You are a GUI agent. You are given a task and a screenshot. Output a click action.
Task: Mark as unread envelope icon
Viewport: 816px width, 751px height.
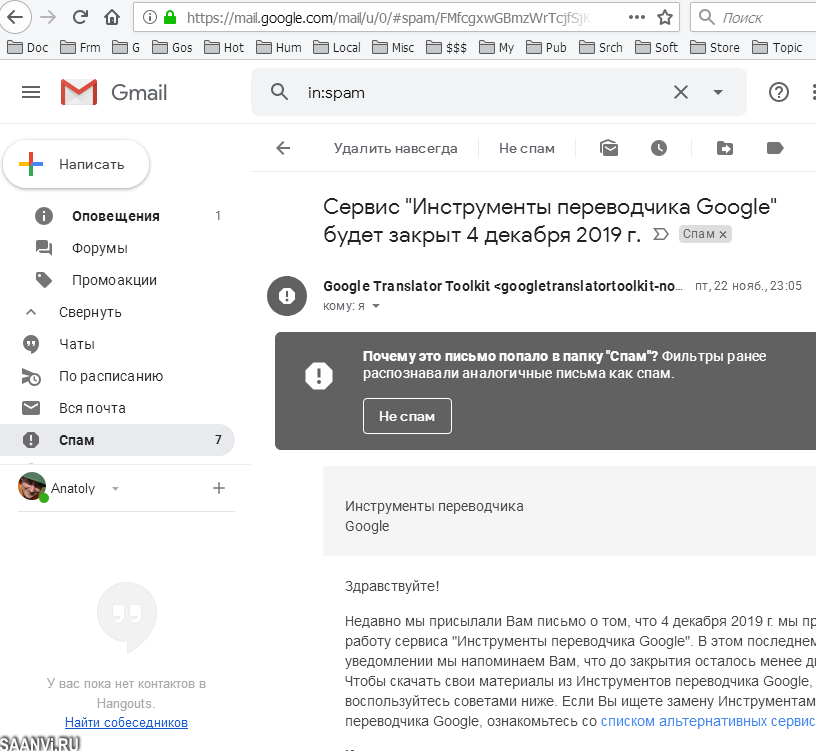click(x=609, y=148)
